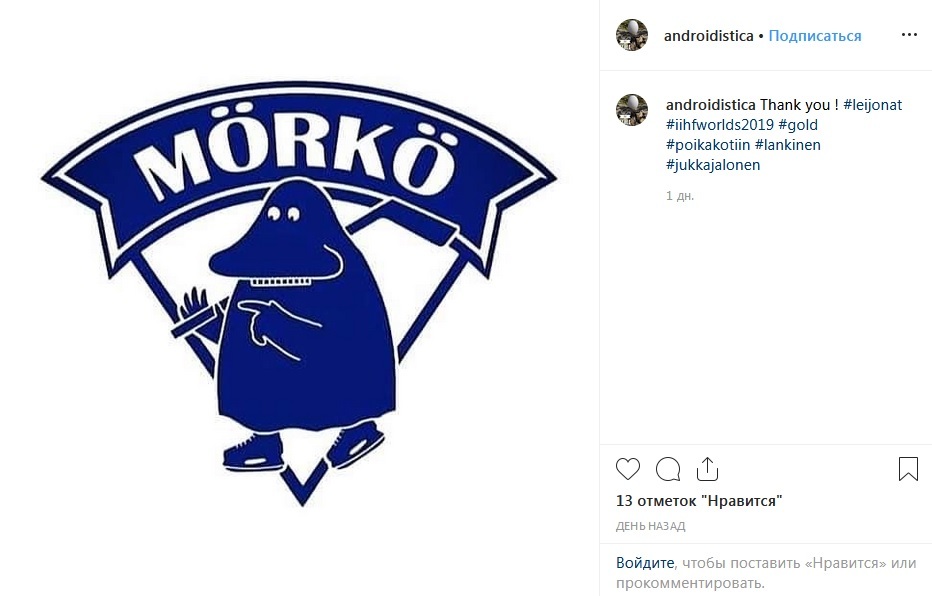Open the androidistica username in the caption
This screenshot has width=932, height=596.
point(710,105)
